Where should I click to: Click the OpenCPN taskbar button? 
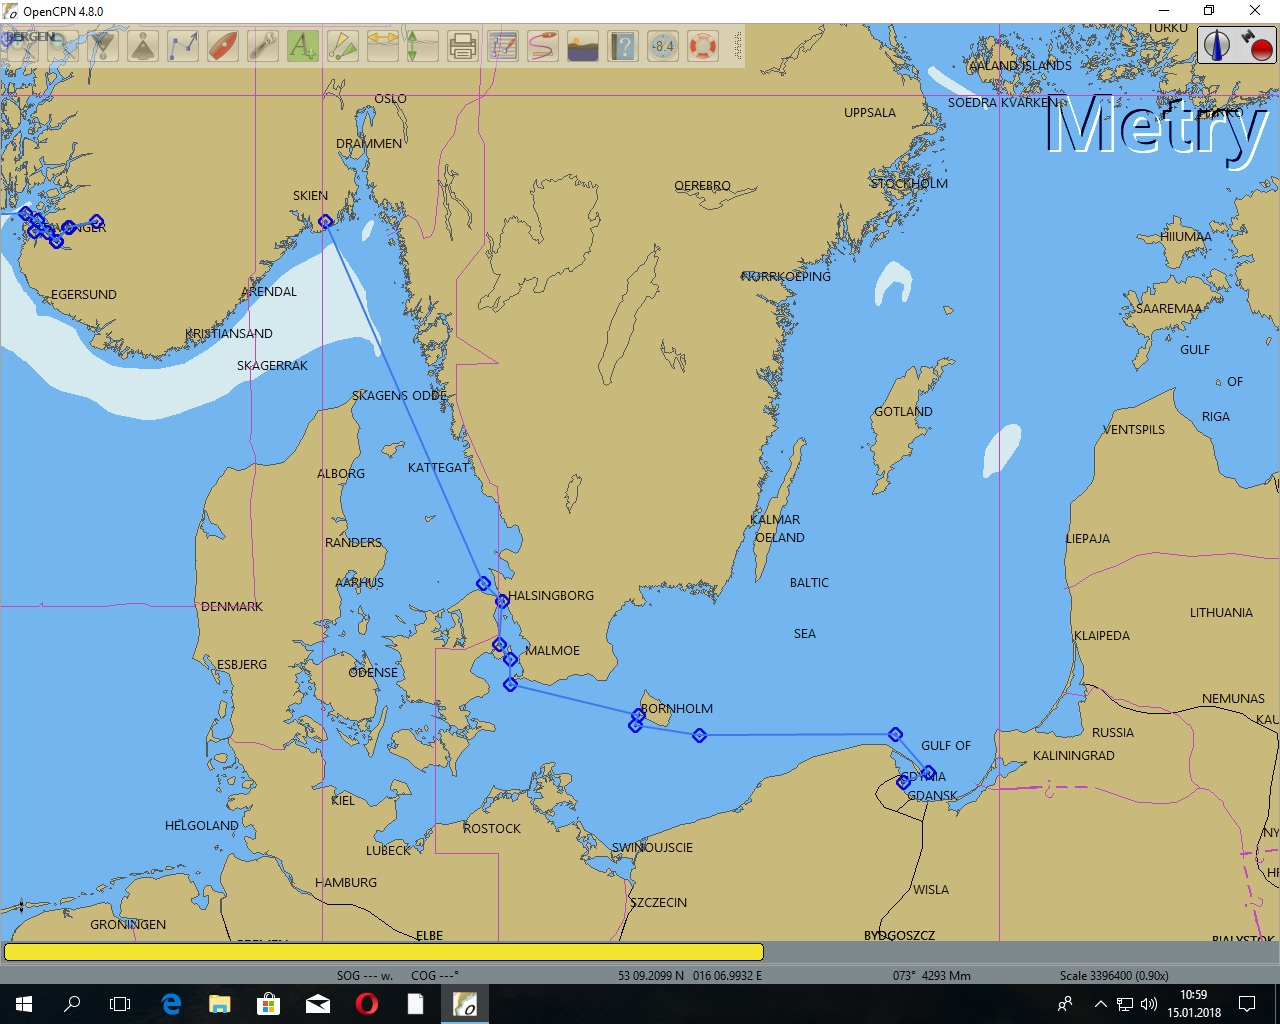click(x=465, y=1004)
